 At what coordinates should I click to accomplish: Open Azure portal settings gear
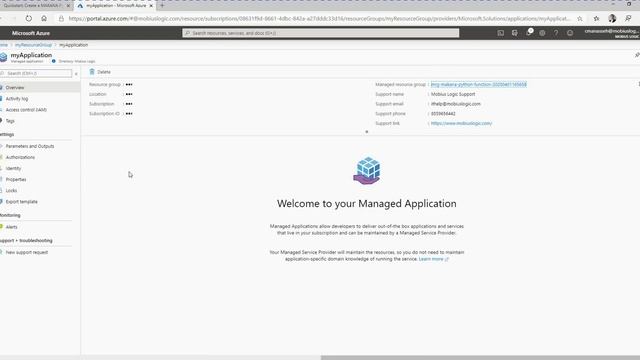click(x=542, y=33)
